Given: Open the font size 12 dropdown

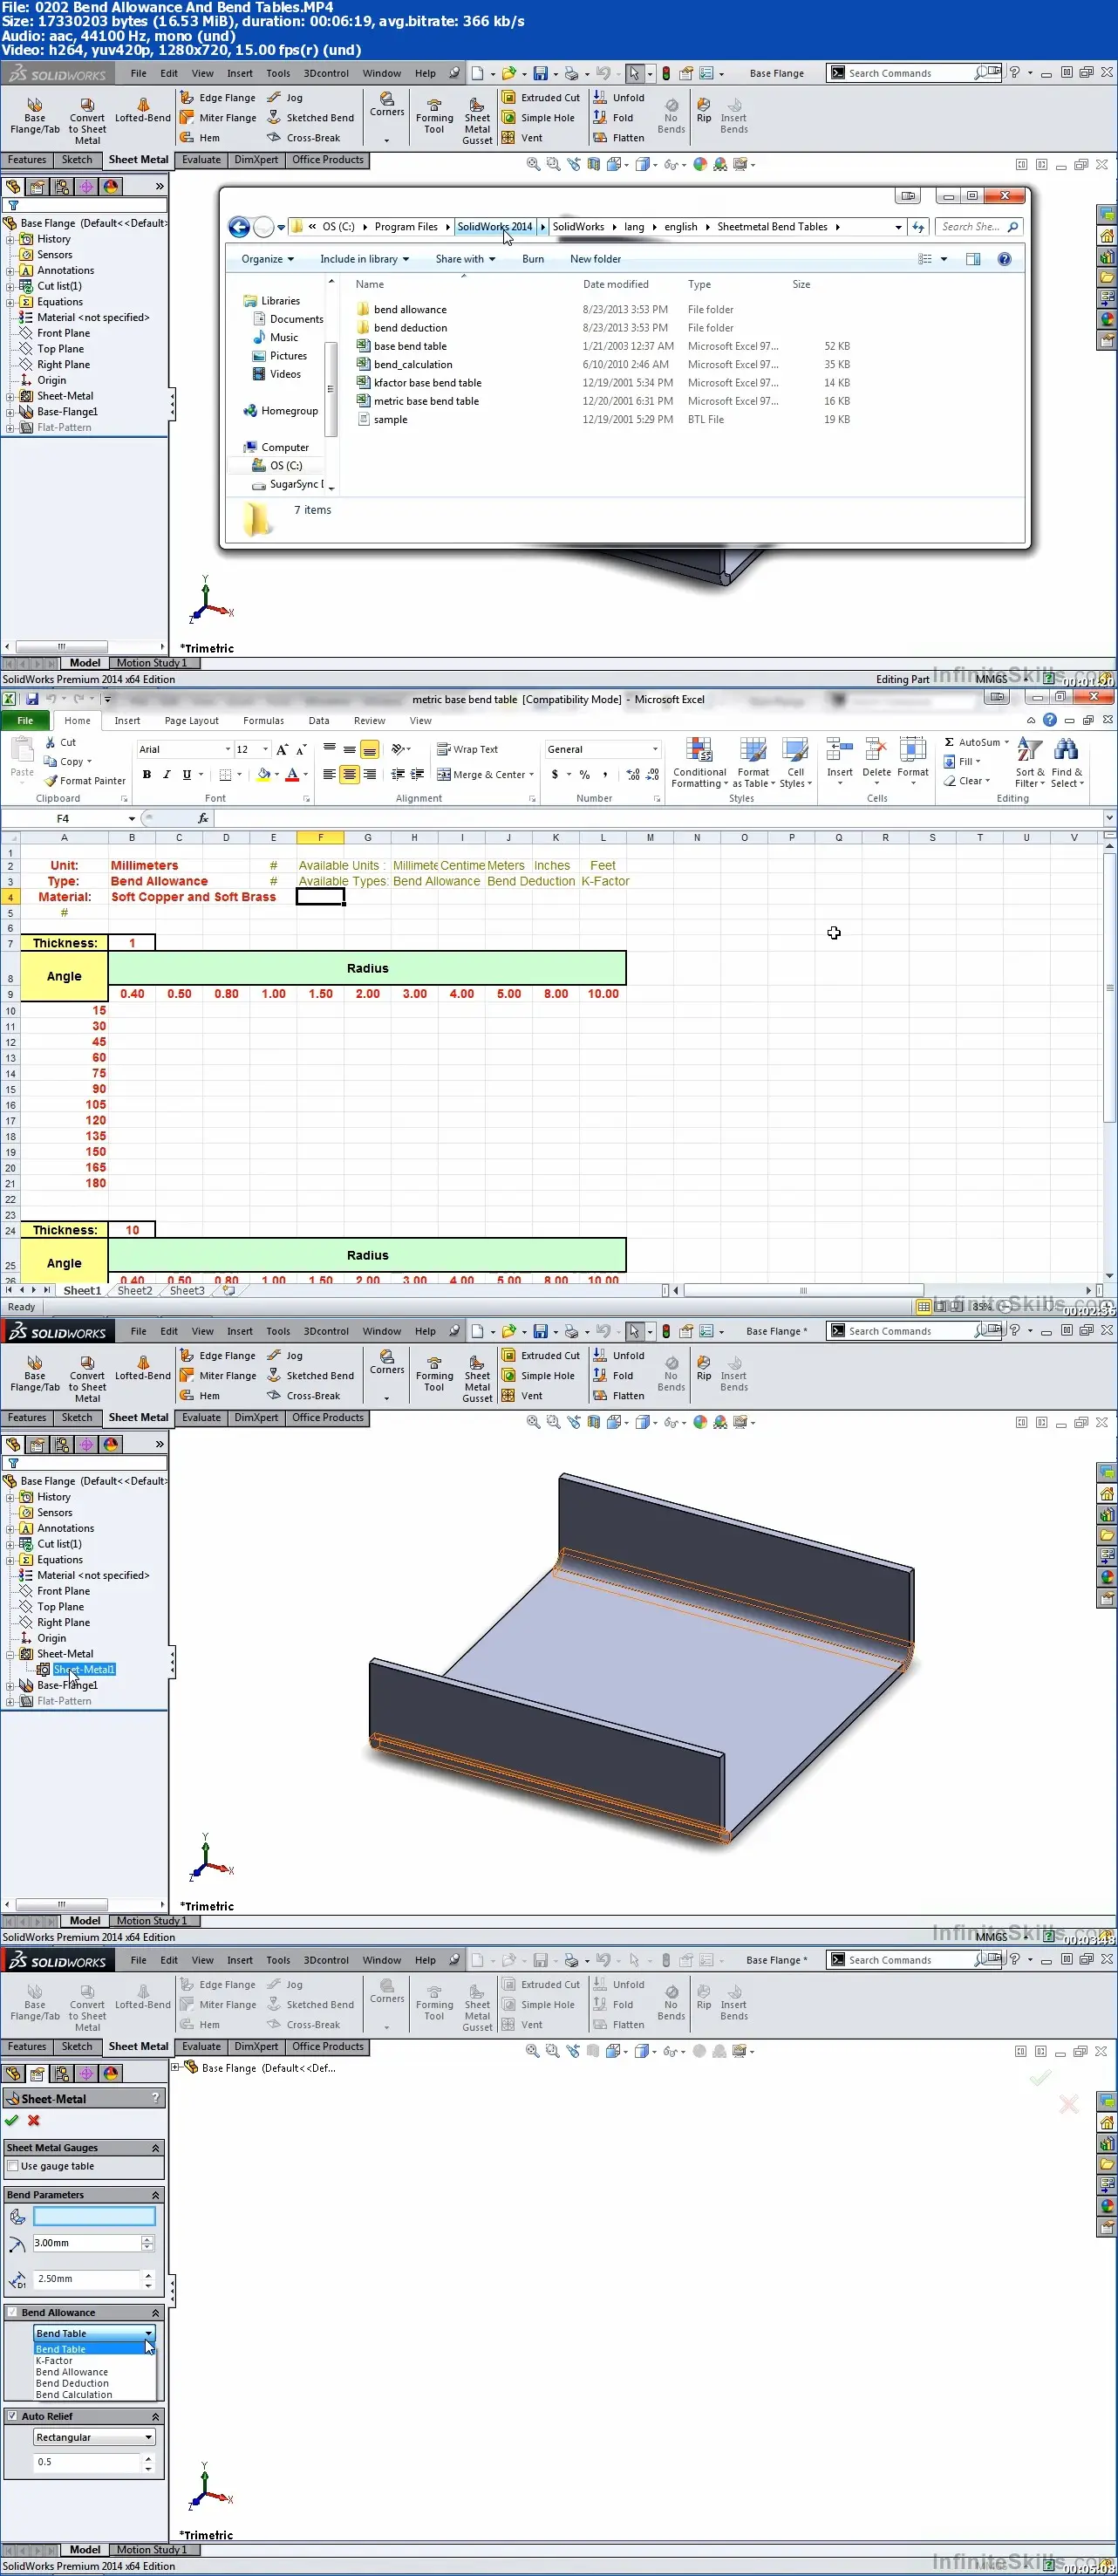Looking at the screenshot, I should point(265,749).
